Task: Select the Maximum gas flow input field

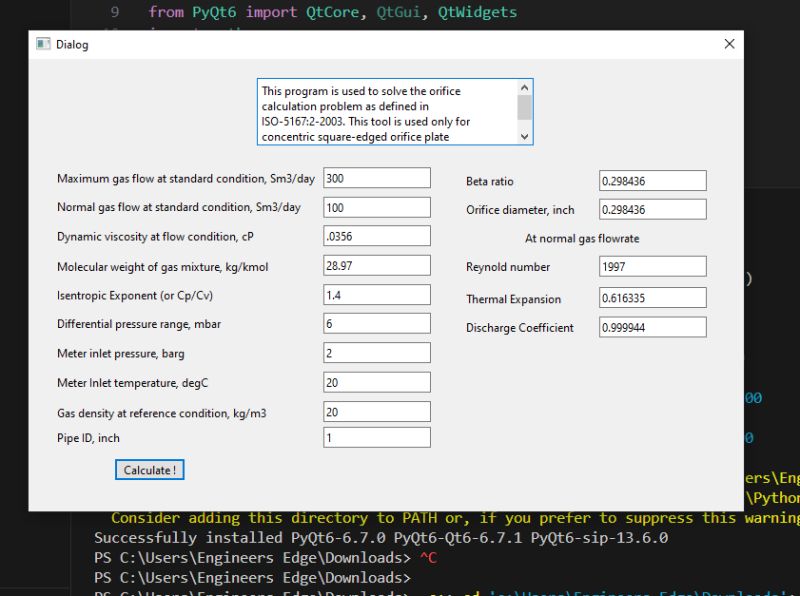Action: [x=376, y=177]
